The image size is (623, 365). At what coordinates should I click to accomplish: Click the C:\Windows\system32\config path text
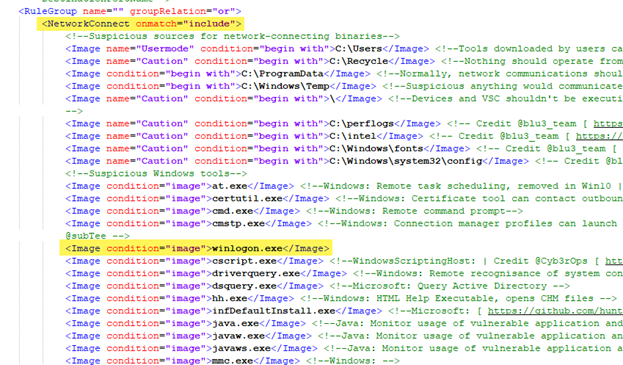tap(406, 161)
